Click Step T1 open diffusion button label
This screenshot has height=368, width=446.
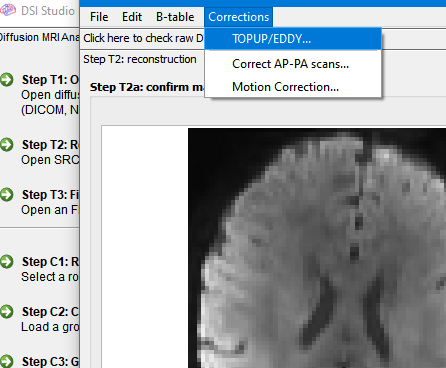click(50, 95)
